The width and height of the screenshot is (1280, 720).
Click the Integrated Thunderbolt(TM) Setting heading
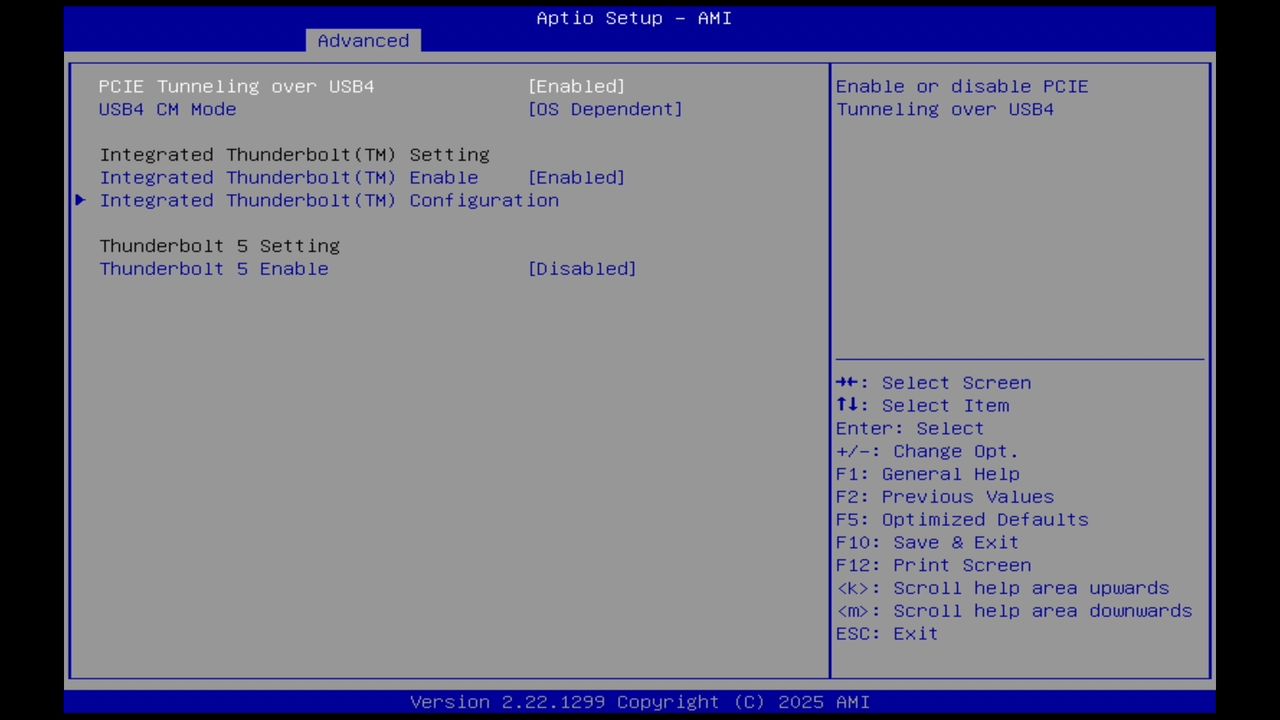tap(294, 154)
